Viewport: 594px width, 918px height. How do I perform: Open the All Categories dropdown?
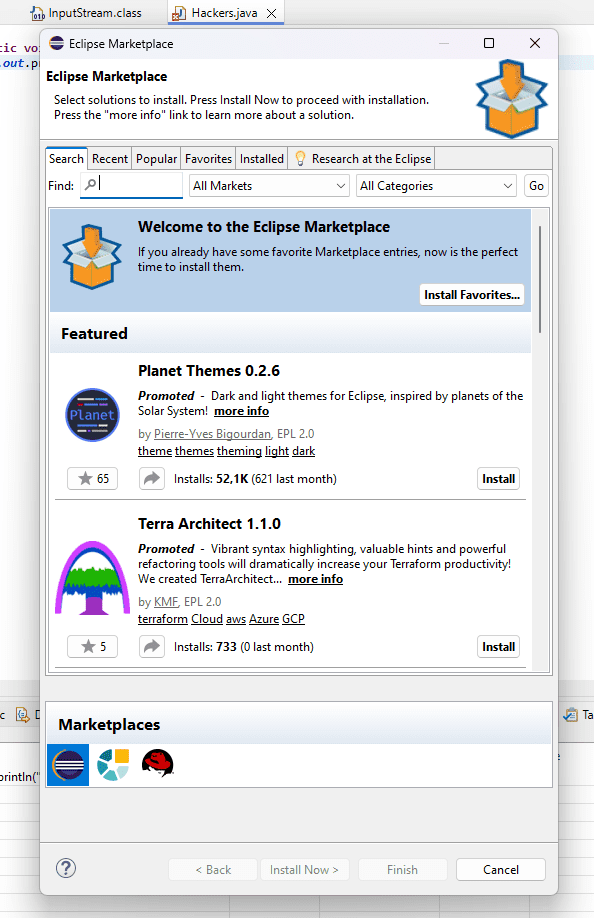437,186
